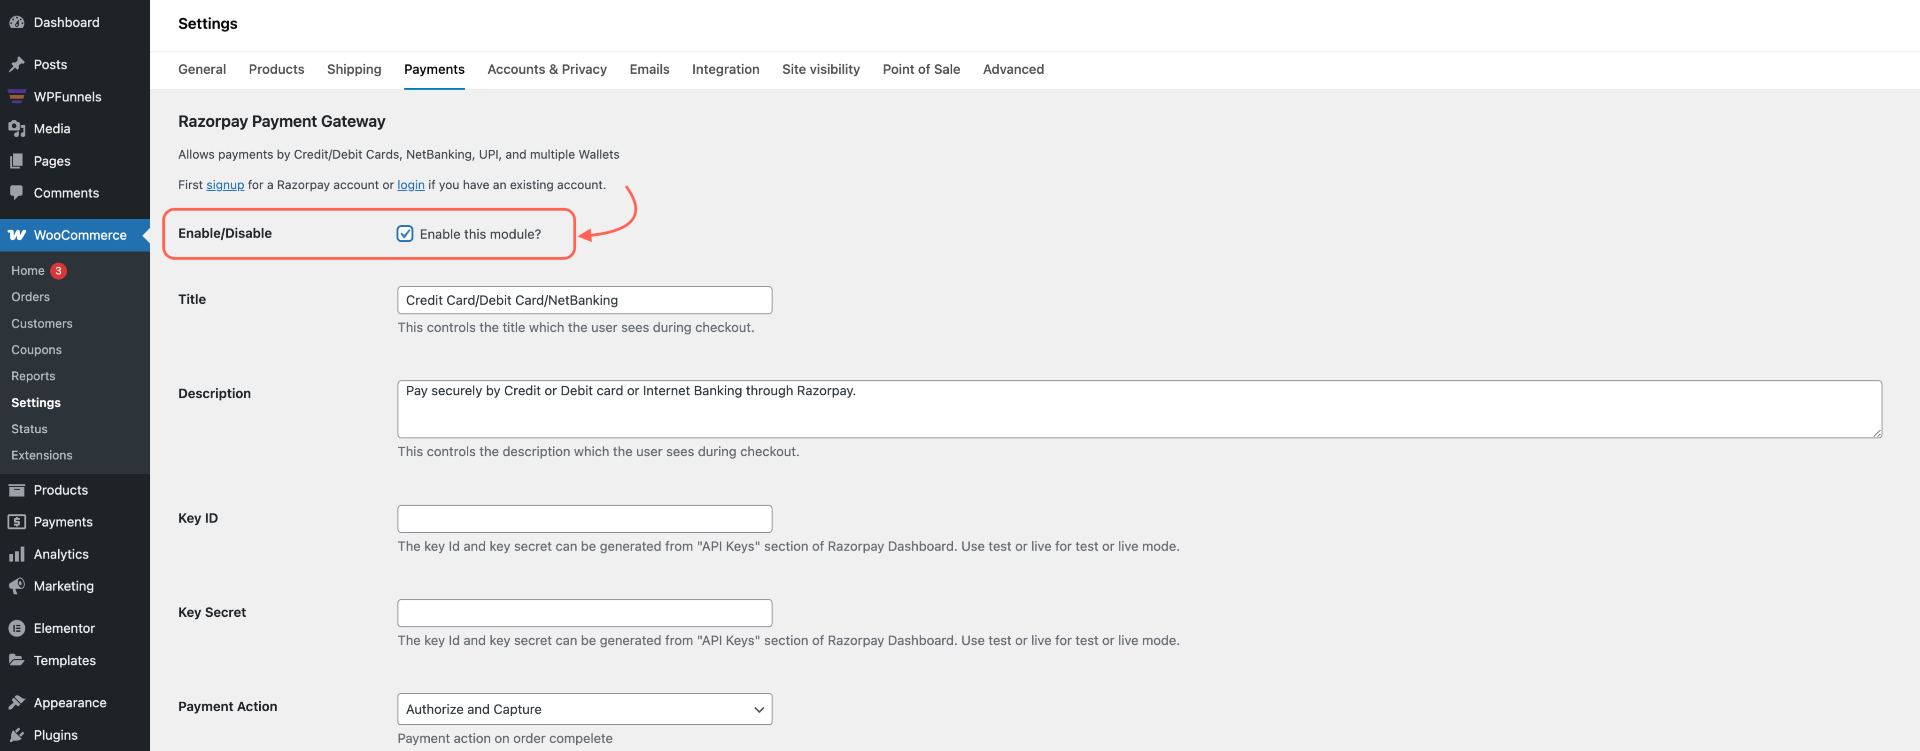Click the Media library icon
1920x751 pixels.
click(17, 128)
